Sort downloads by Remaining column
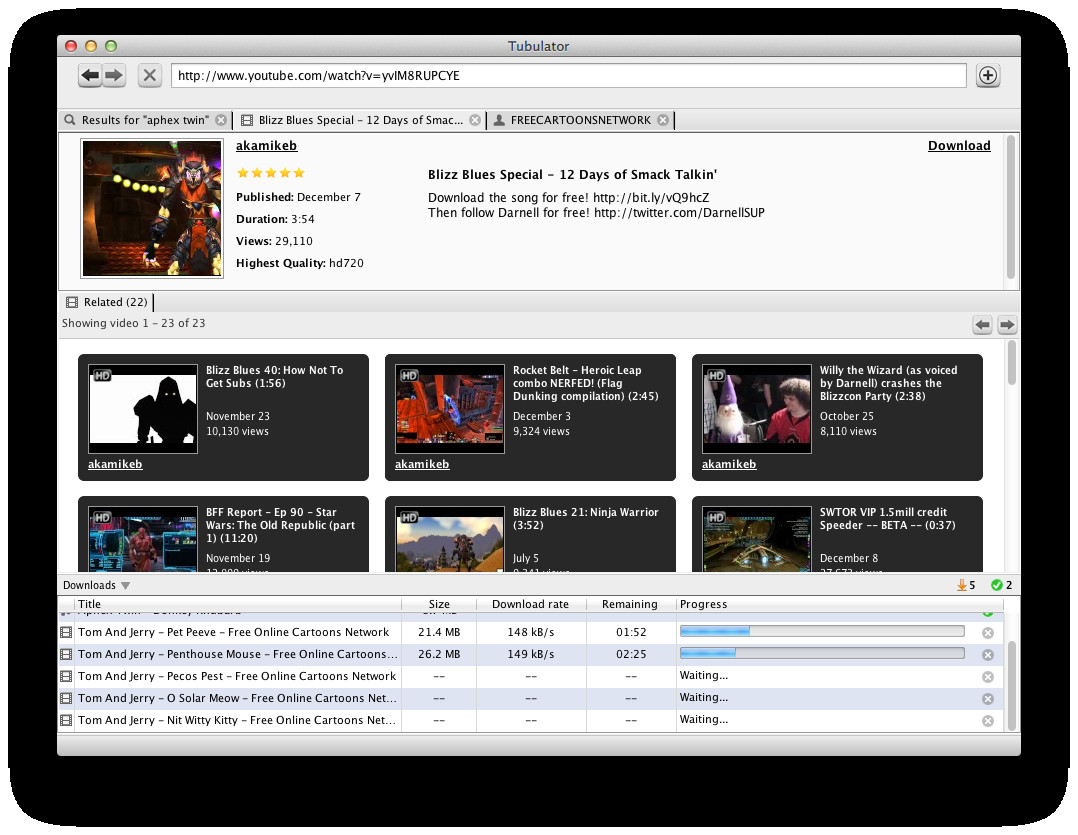This screenshot has width=1078, height=835. point(630,604)
